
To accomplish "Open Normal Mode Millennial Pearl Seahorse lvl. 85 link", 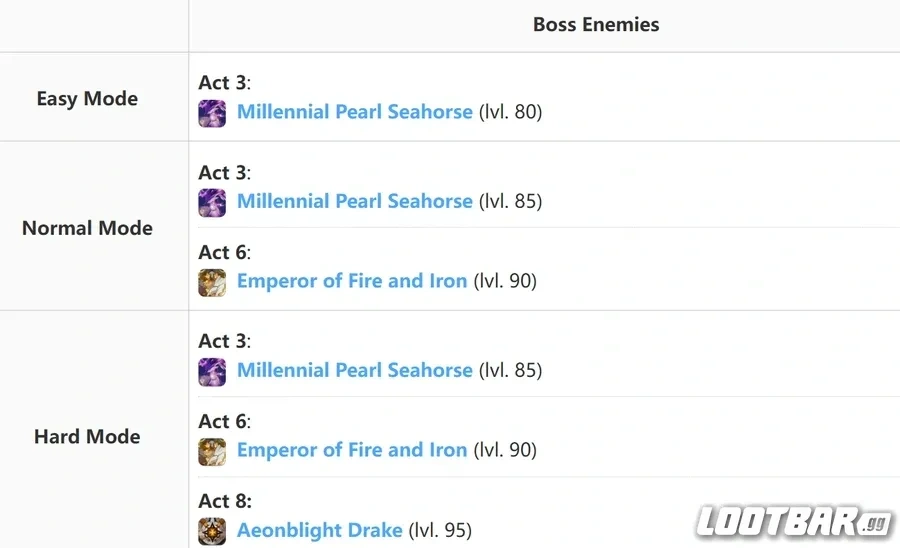I will [x=355, y=201].
